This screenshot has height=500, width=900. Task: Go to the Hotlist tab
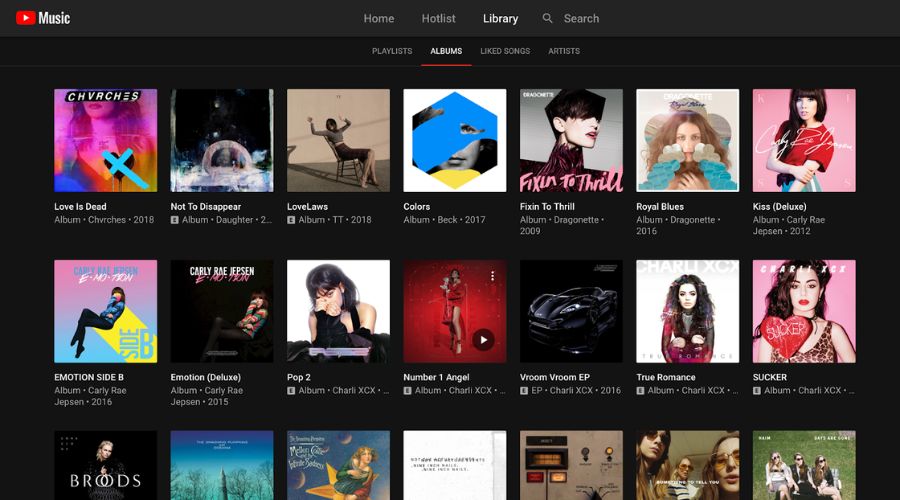[x=439, y=18]
